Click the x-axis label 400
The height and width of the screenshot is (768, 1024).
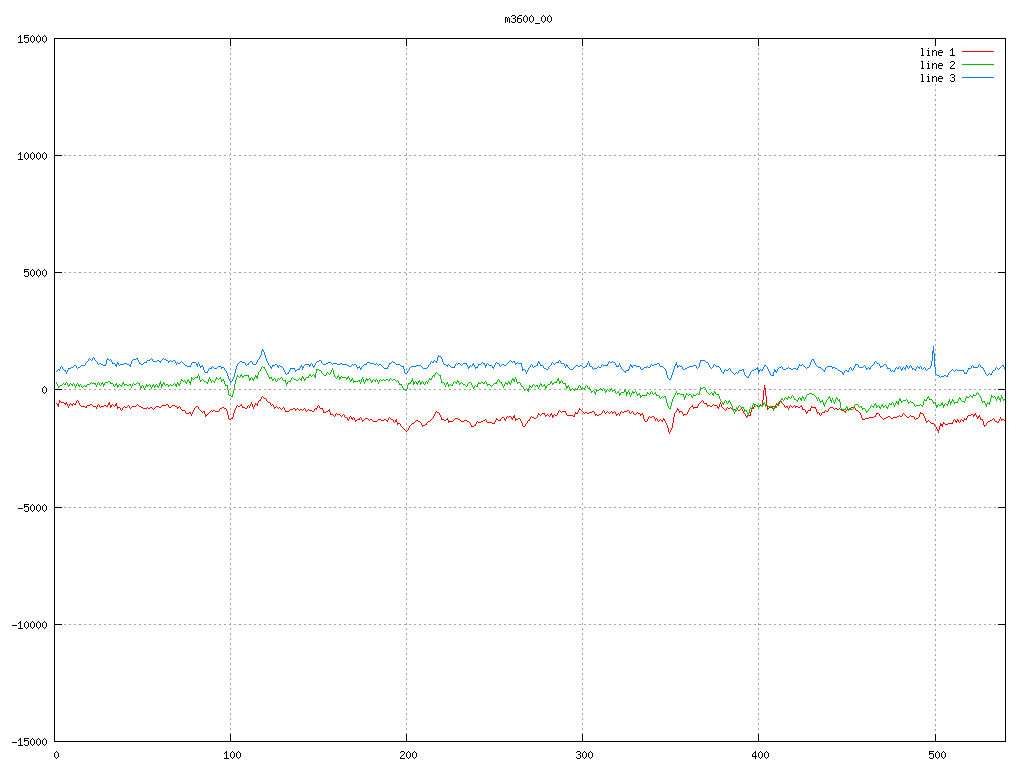[x=761, y=756]
